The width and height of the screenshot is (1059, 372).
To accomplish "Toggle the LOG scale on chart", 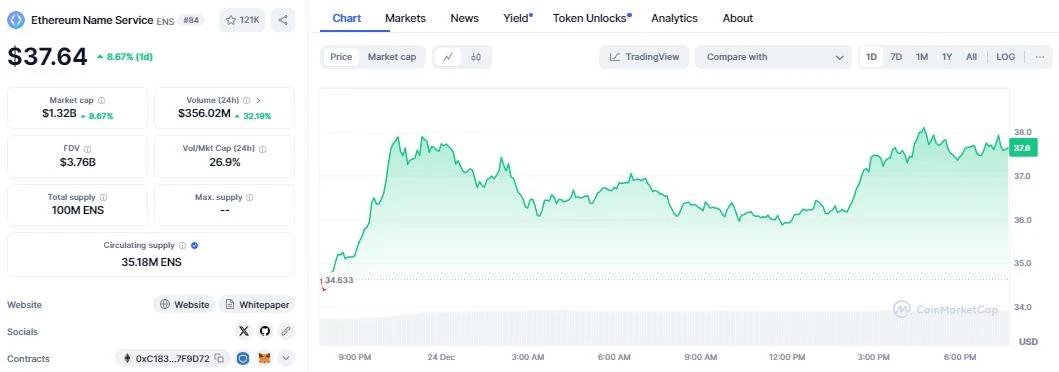I will (1006, 57).
